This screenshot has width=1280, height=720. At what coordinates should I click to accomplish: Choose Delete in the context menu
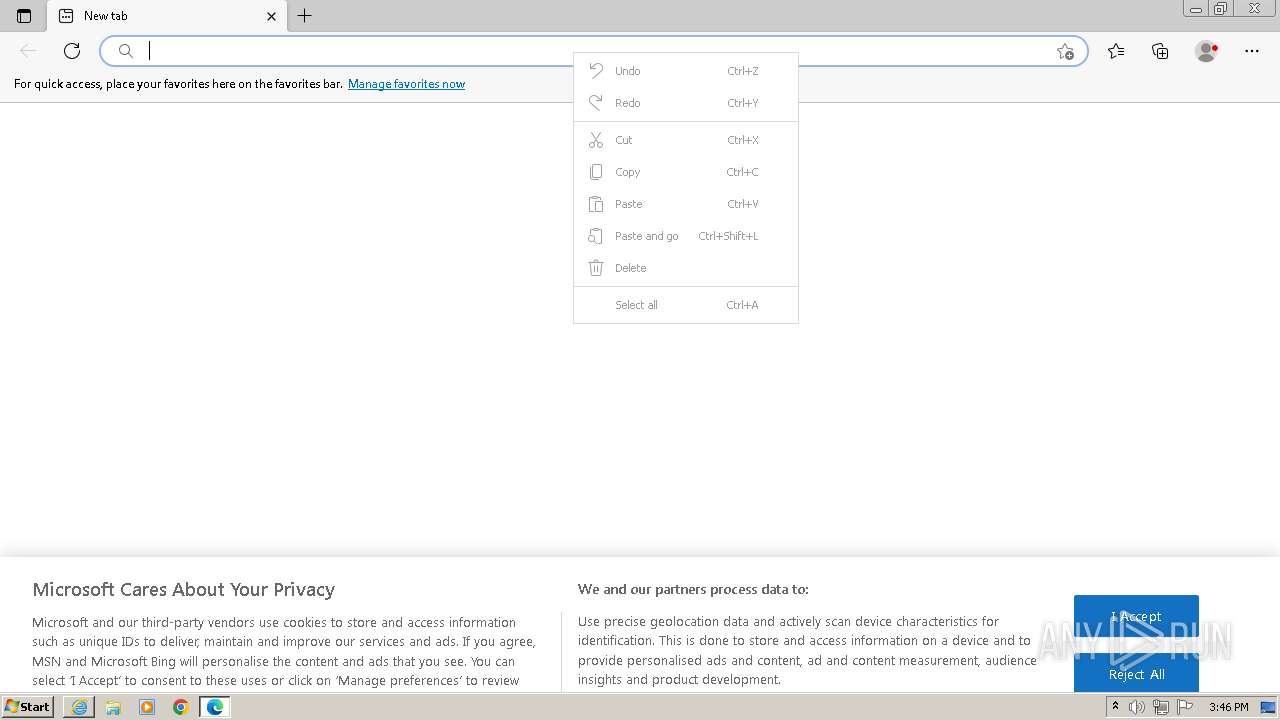click(686, 268)
